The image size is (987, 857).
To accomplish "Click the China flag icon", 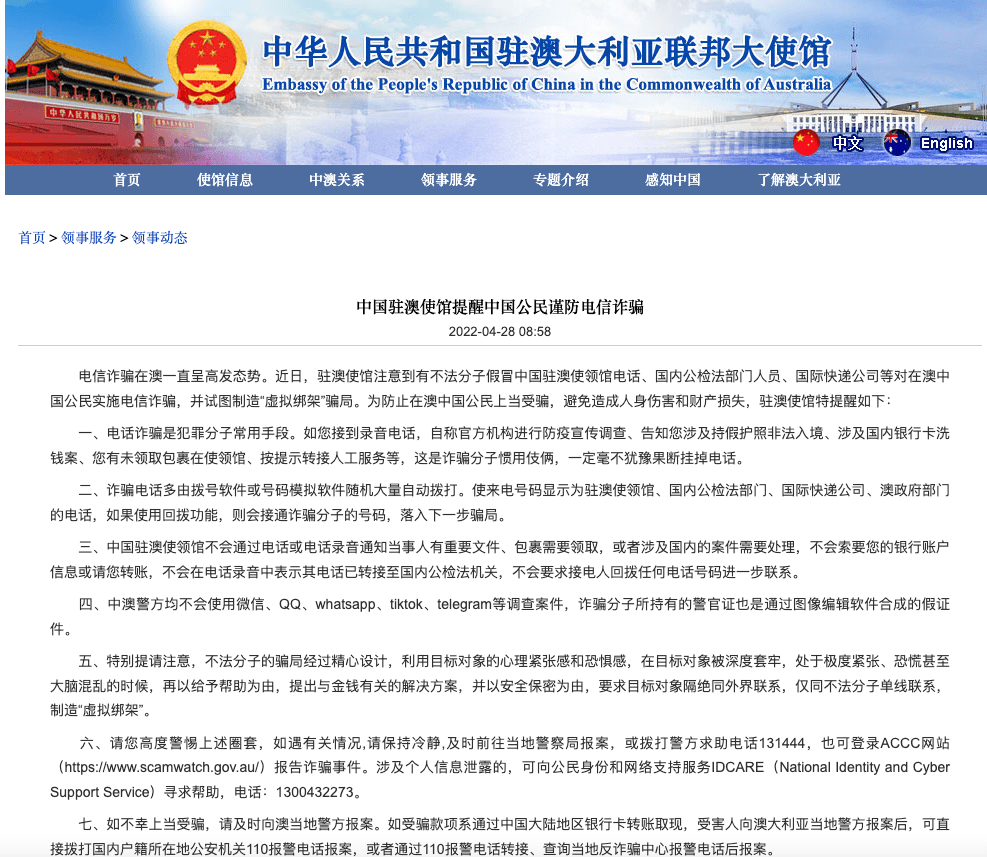I will click(x=806, y=143).
